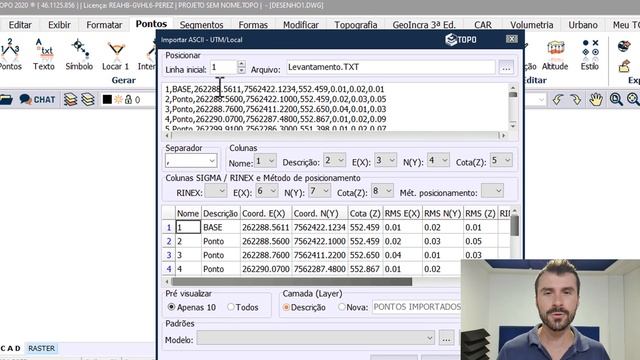Choose Descrição layer radio option
This screenshot has height=360, width=640.
[286, 307]
